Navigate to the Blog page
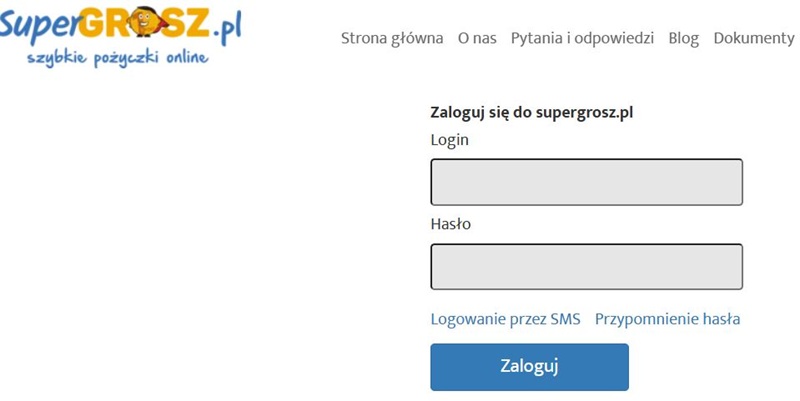 684,38
